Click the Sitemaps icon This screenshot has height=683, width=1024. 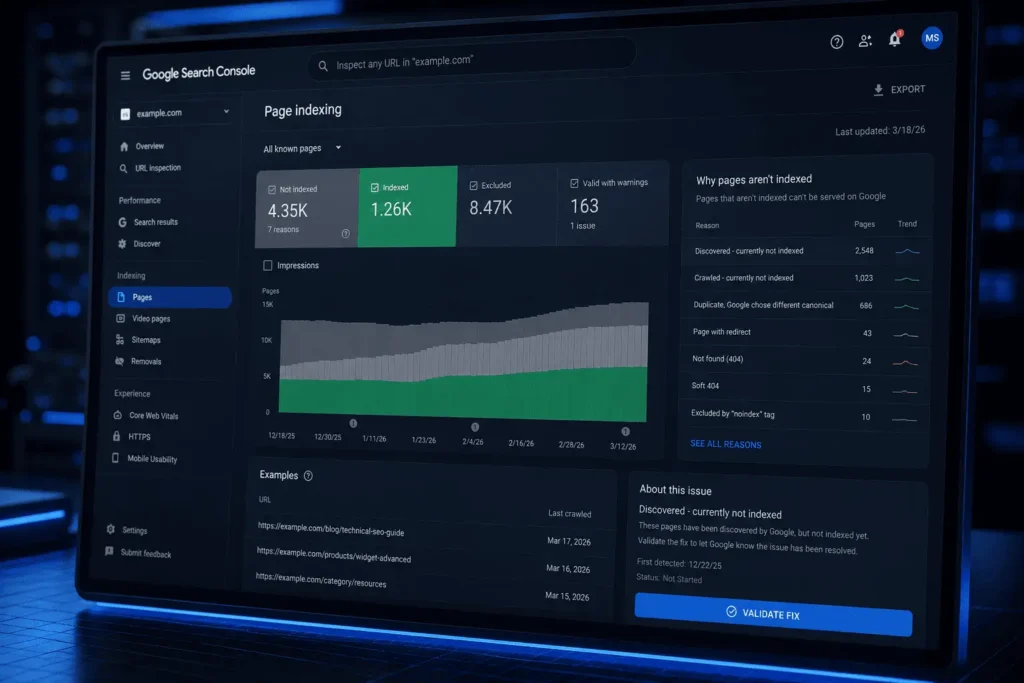120,340
